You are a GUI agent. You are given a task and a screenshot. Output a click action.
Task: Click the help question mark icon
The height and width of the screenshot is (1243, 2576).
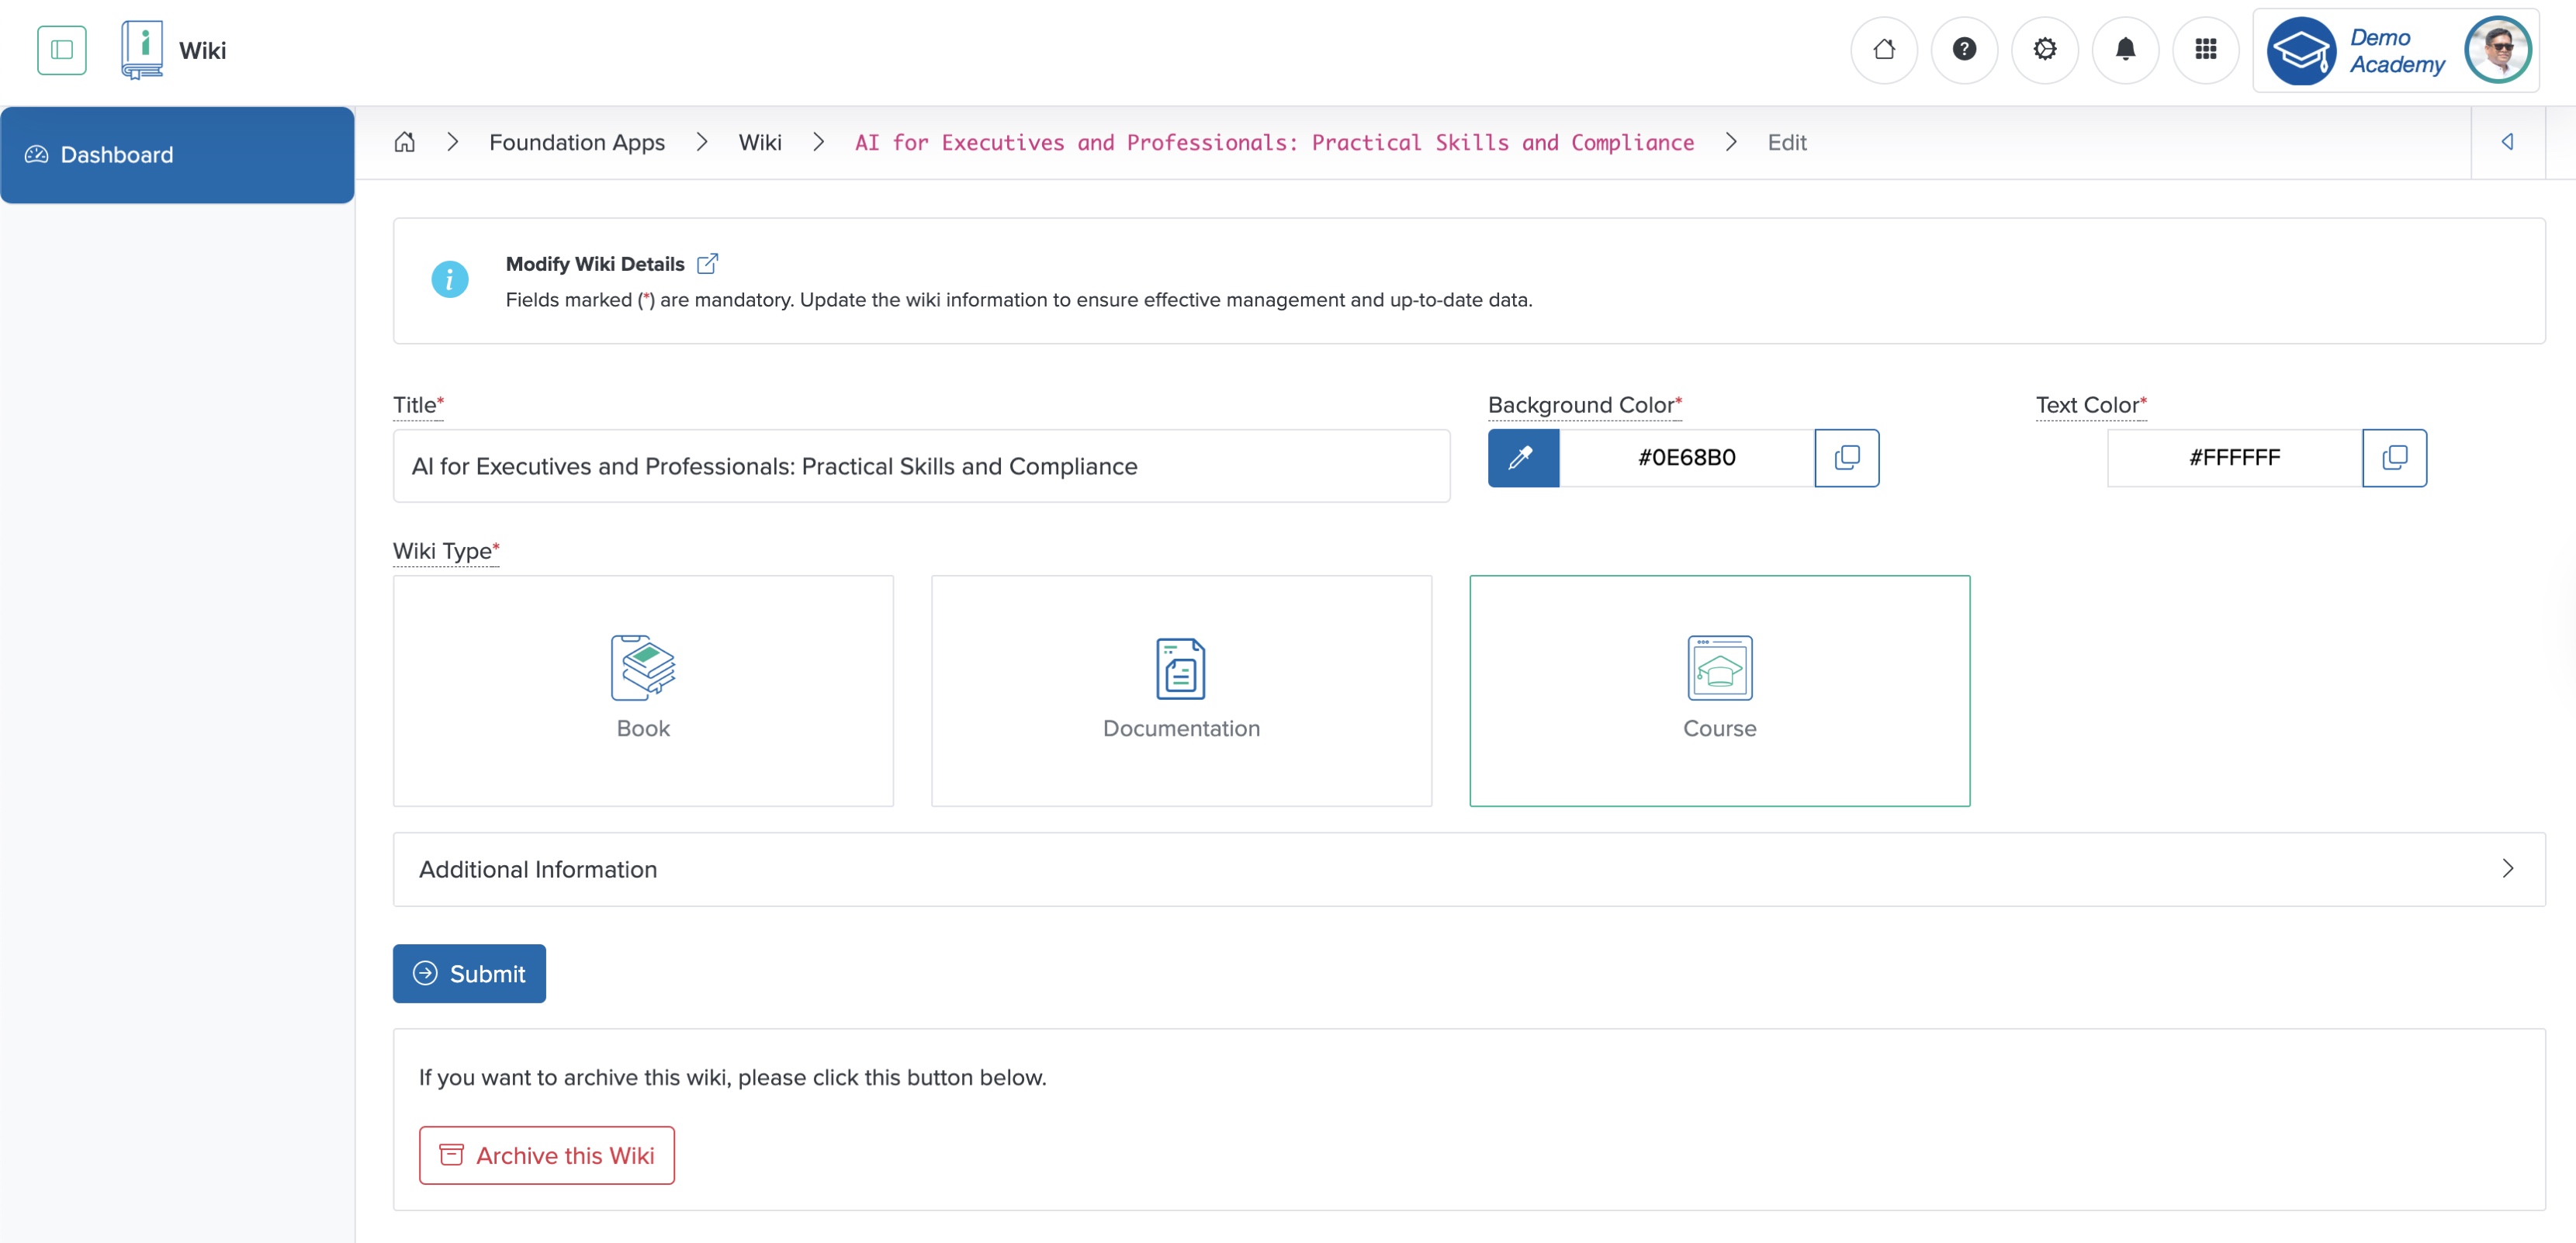tap(1965, 49)
